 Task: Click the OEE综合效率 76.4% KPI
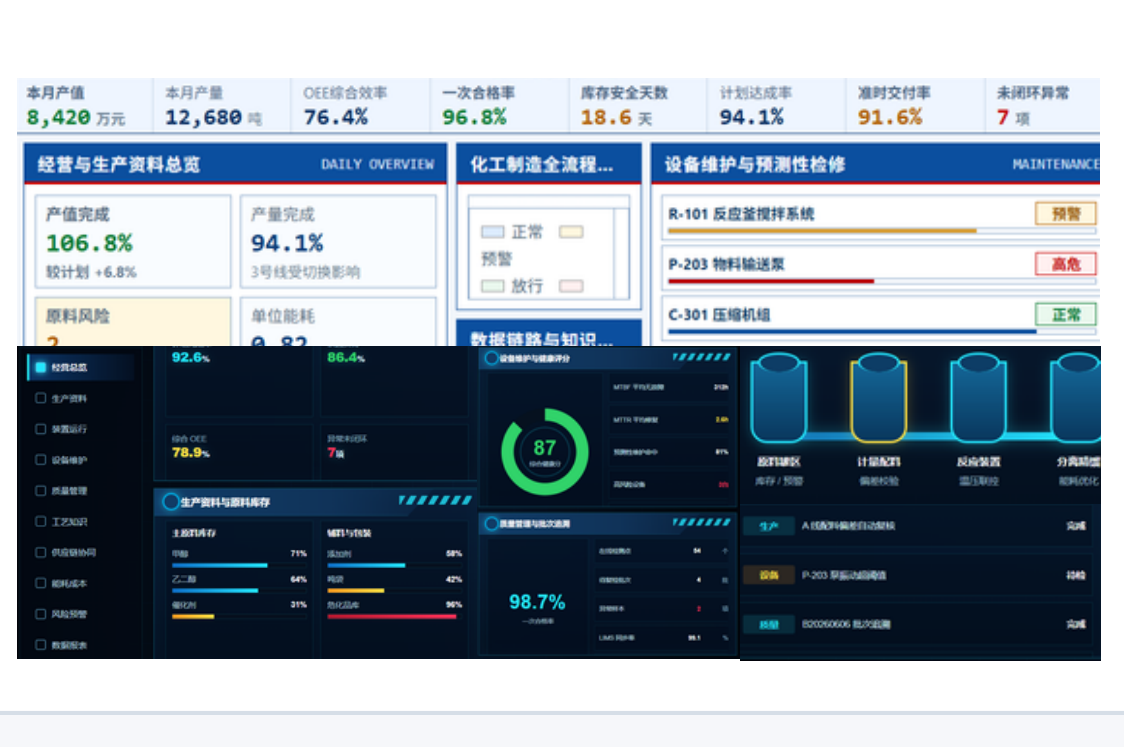(x=361, y=105)
